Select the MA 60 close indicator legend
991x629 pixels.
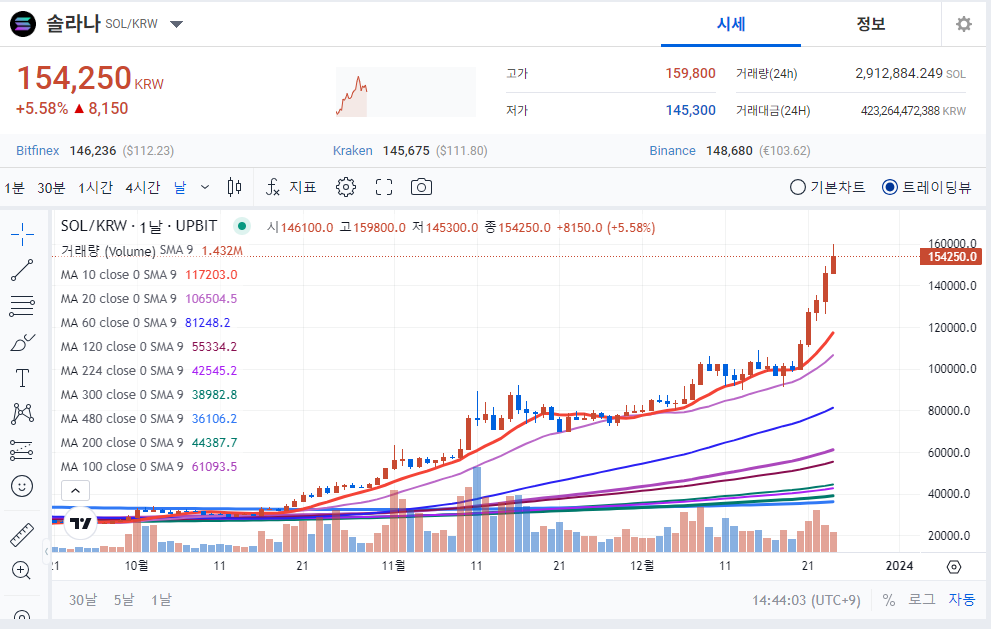(x=145, y=322)
